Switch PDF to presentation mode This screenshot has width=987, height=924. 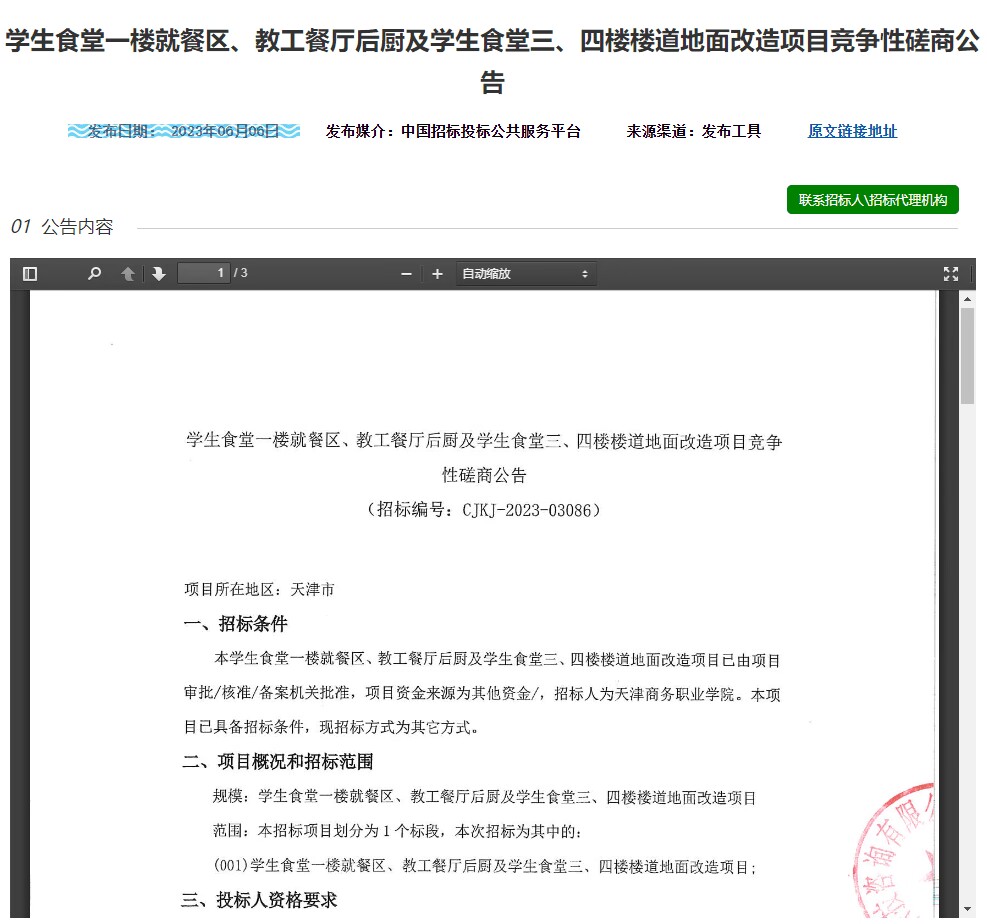[950, 274]
